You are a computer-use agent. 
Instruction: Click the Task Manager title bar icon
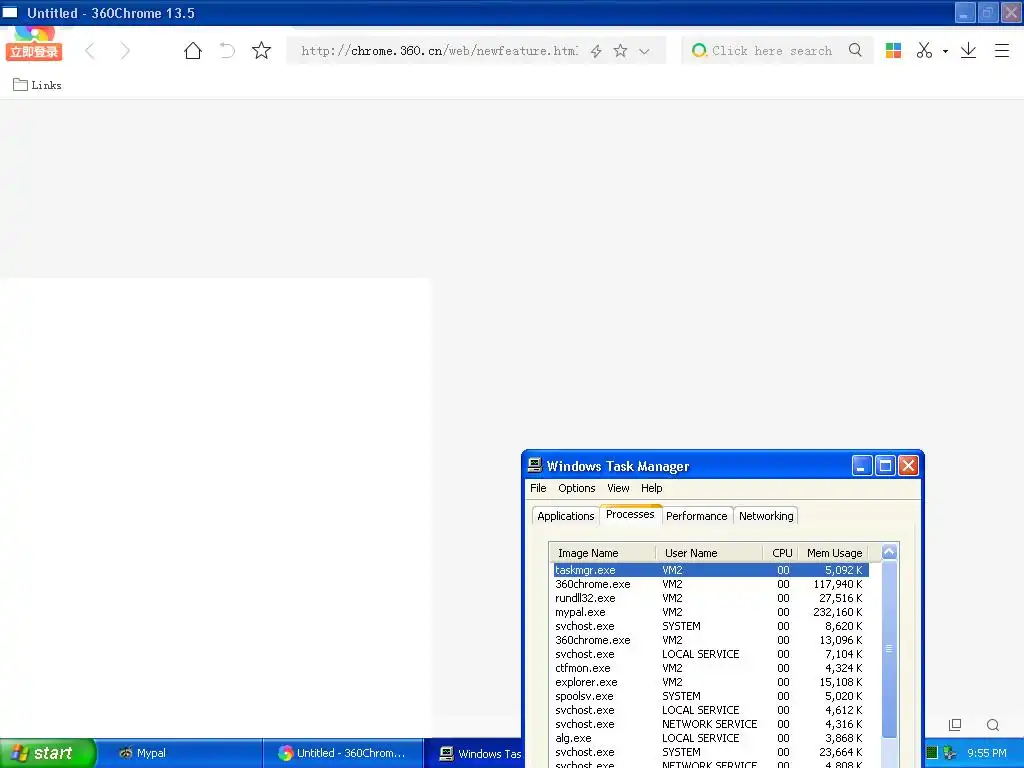535,465
